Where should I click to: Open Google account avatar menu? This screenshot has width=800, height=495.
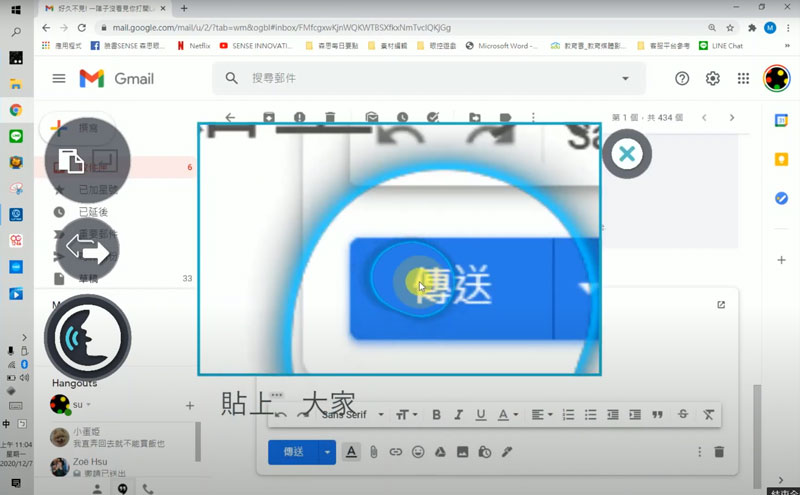click(x=777, y=78)
